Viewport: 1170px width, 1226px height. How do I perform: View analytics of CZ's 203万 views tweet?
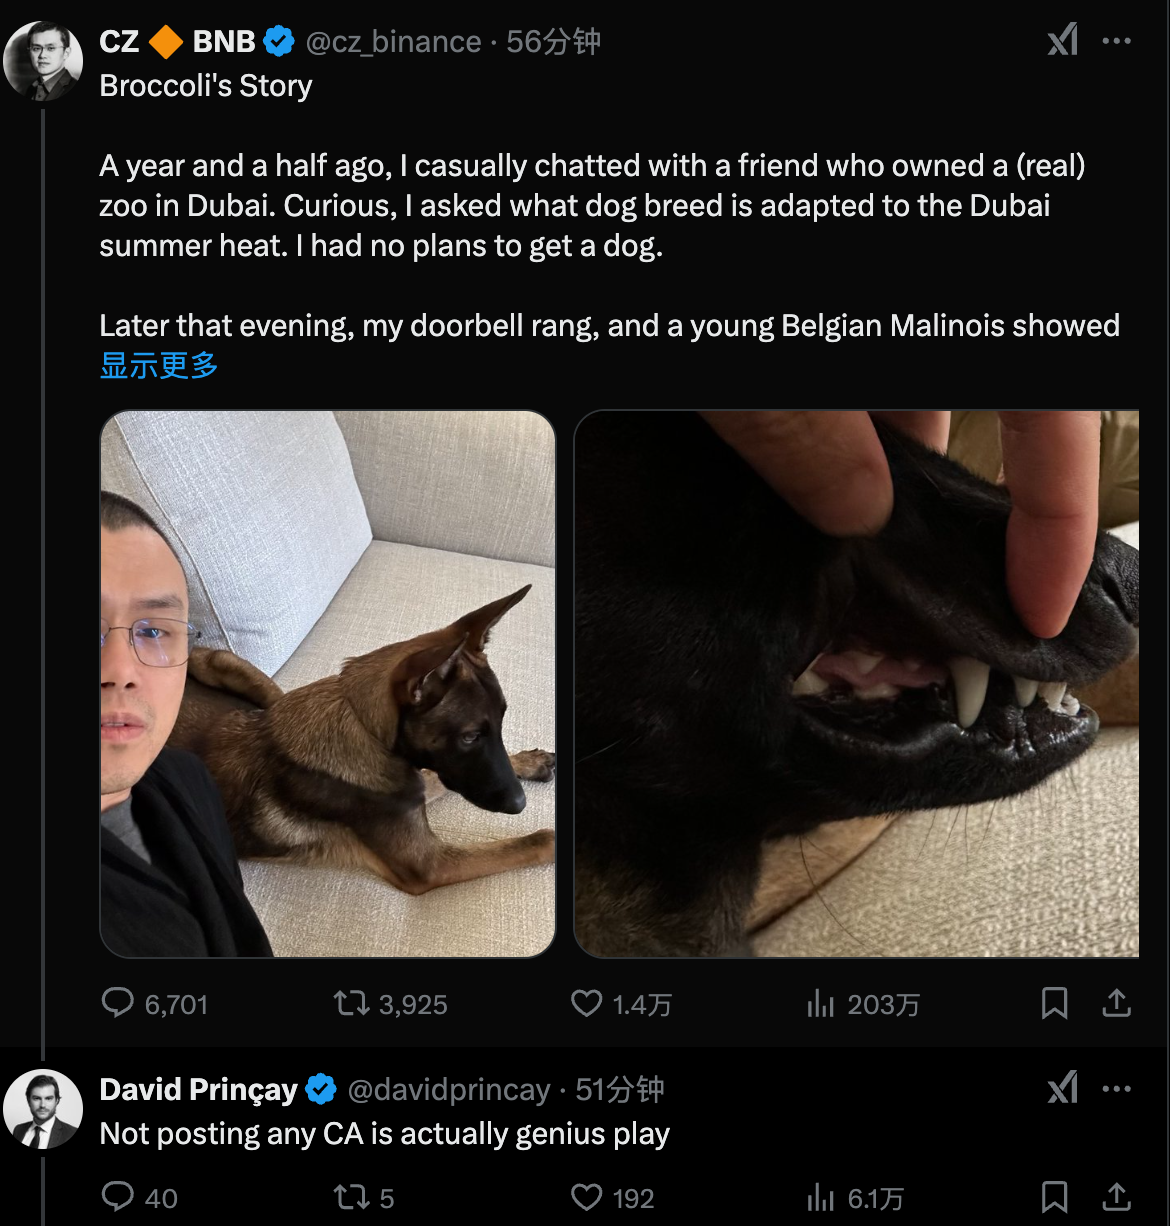(x=821, y=1003)
